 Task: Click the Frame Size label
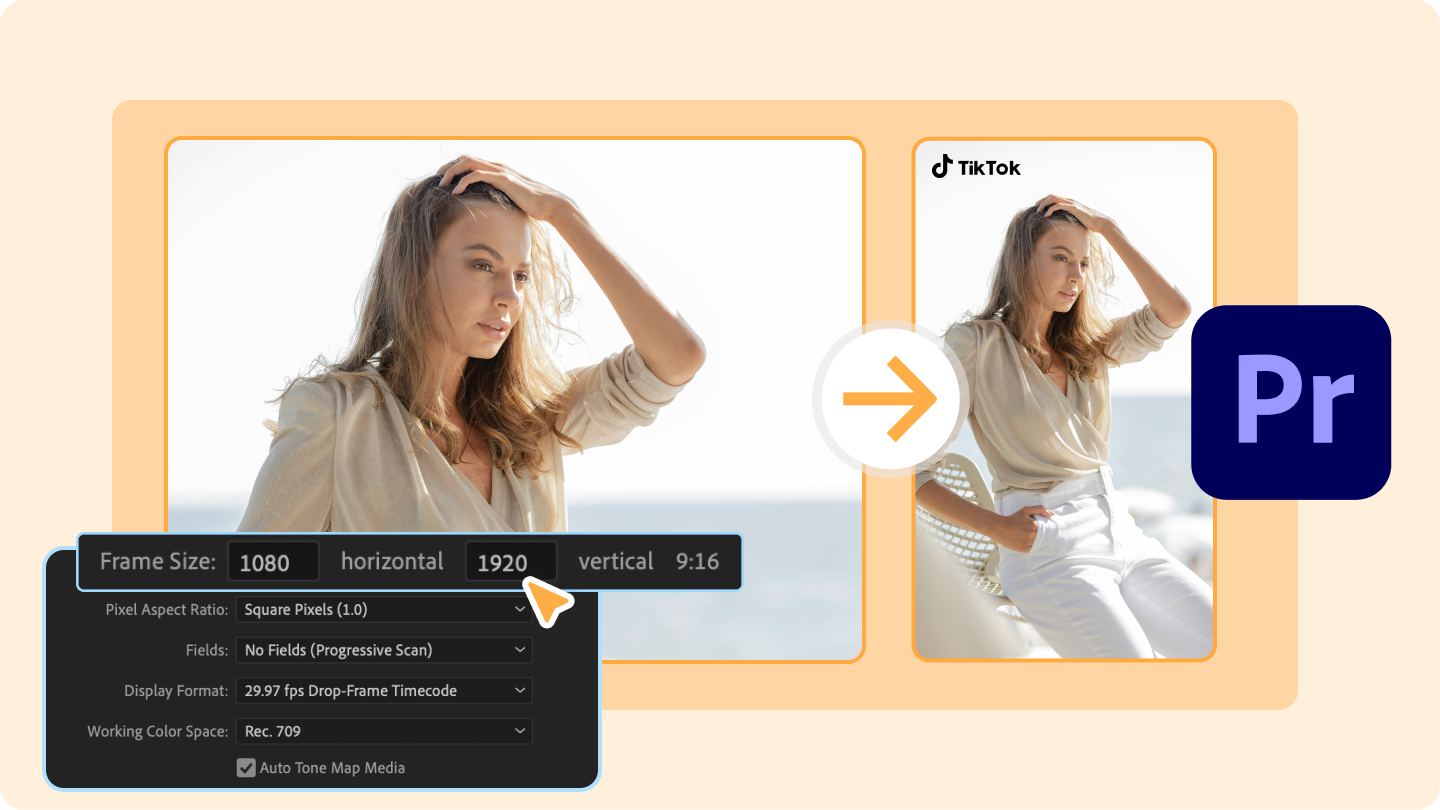tap(158, 561)
